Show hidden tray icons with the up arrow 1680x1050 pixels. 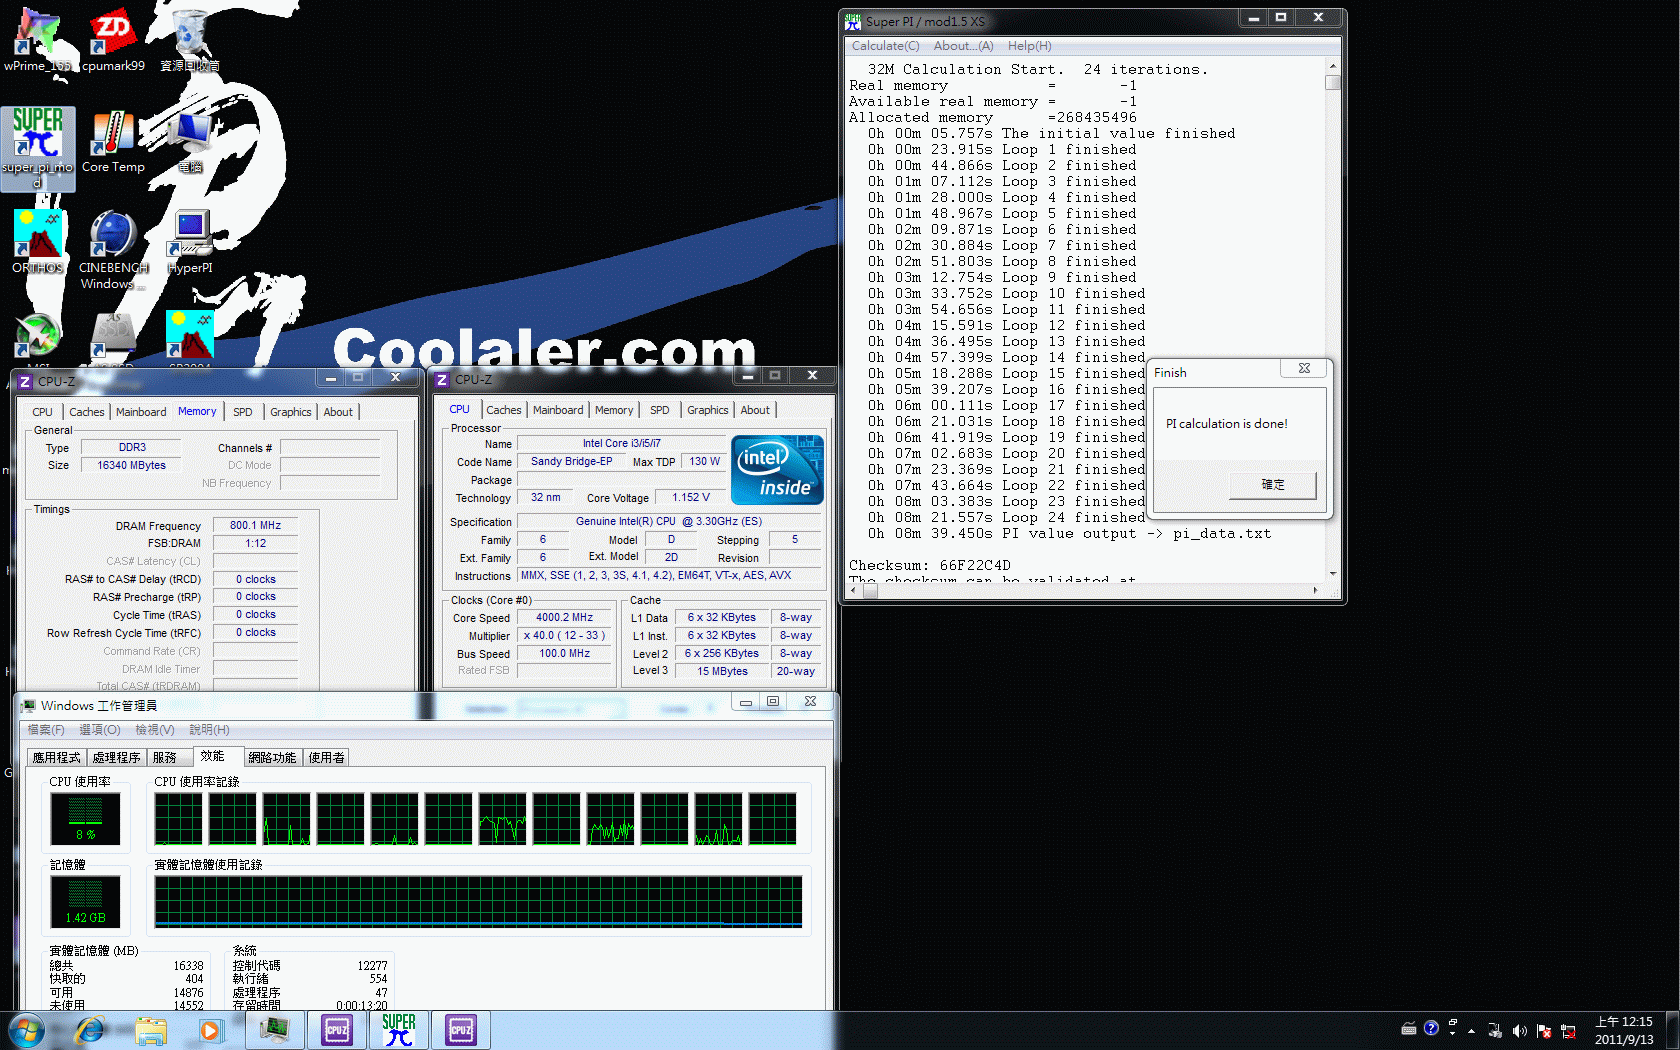point(1471,1030)
